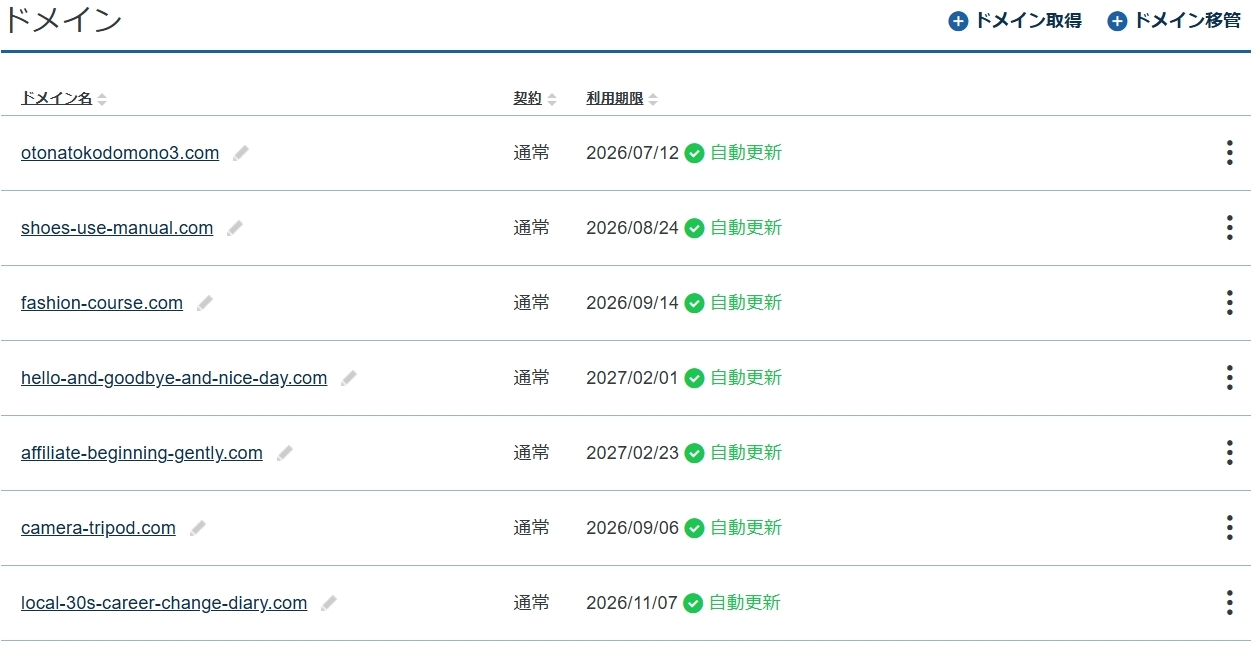Click pencil edit icon beside otonatokodomono3.com

(241, 153)
